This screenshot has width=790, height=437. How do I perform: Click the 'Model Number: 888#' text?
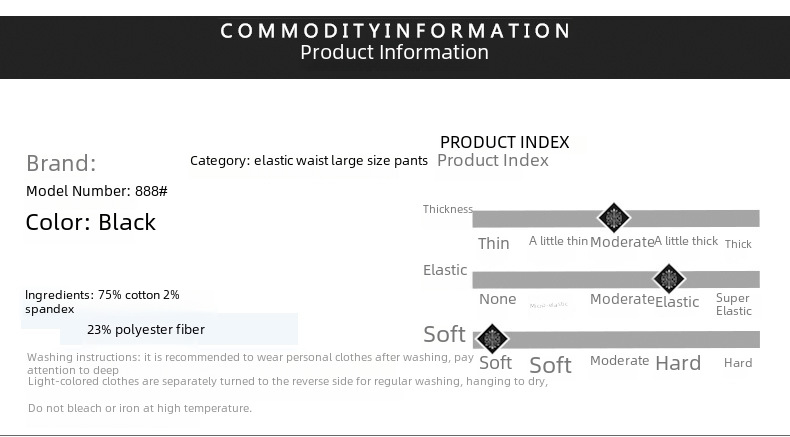pos(97,191)
